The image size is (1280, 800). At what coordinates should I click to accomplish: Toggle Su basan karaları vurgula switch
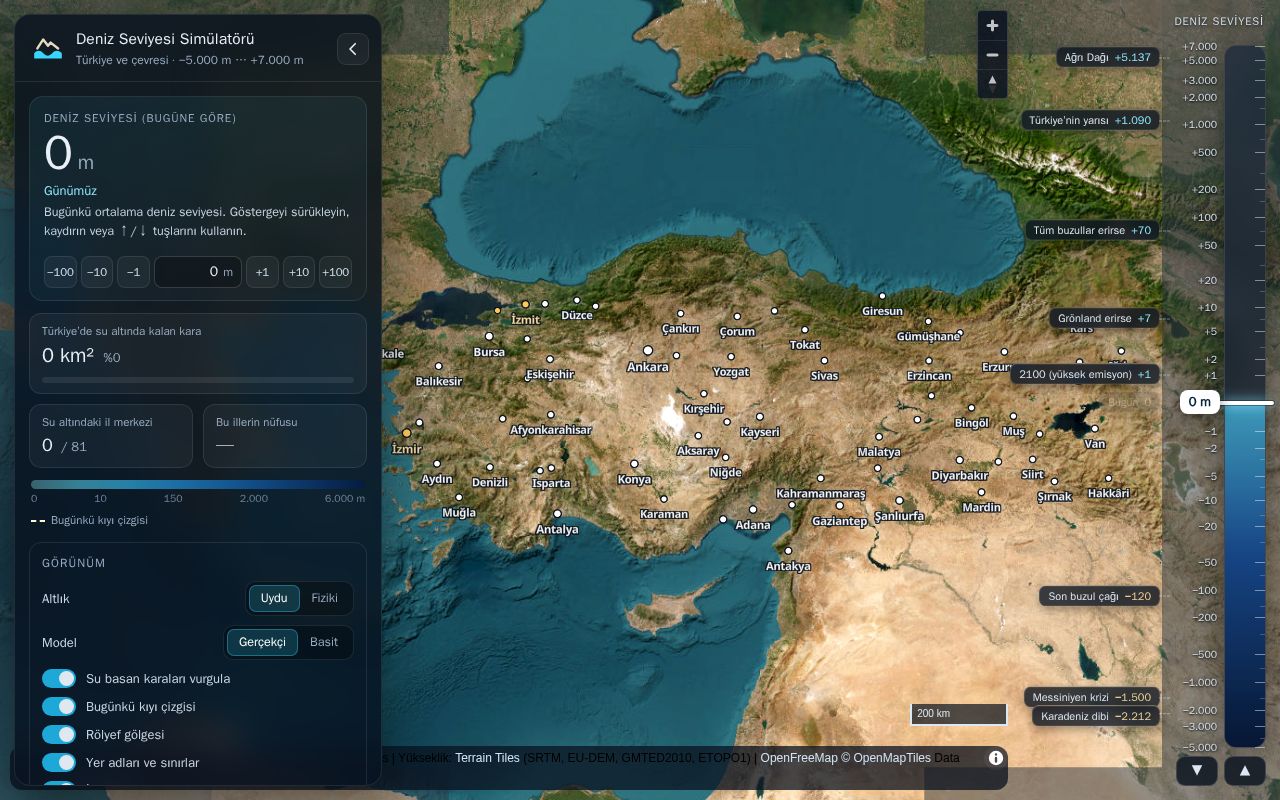click(59, 679)
